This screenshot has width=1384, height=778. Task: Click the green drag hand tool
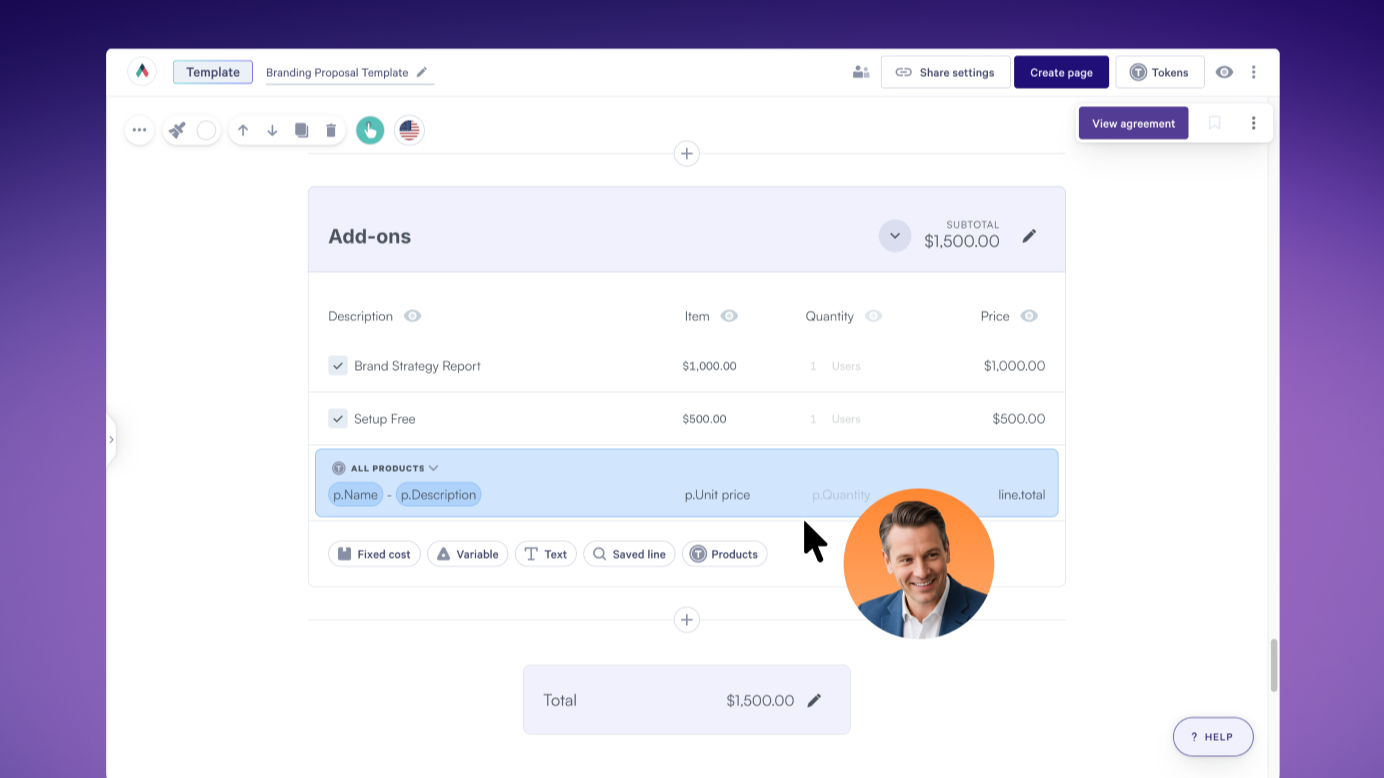tap(370, 129)
